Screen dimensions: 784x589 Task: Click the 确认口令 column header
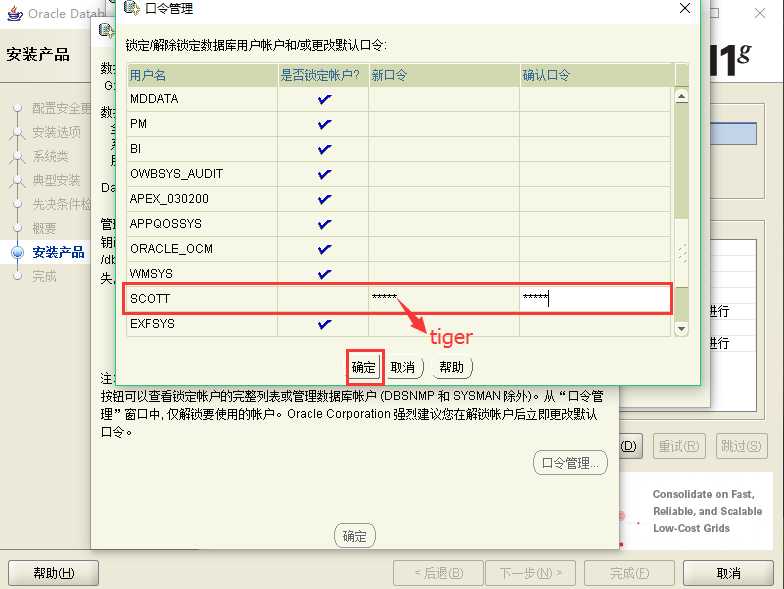tap(598, 76)
